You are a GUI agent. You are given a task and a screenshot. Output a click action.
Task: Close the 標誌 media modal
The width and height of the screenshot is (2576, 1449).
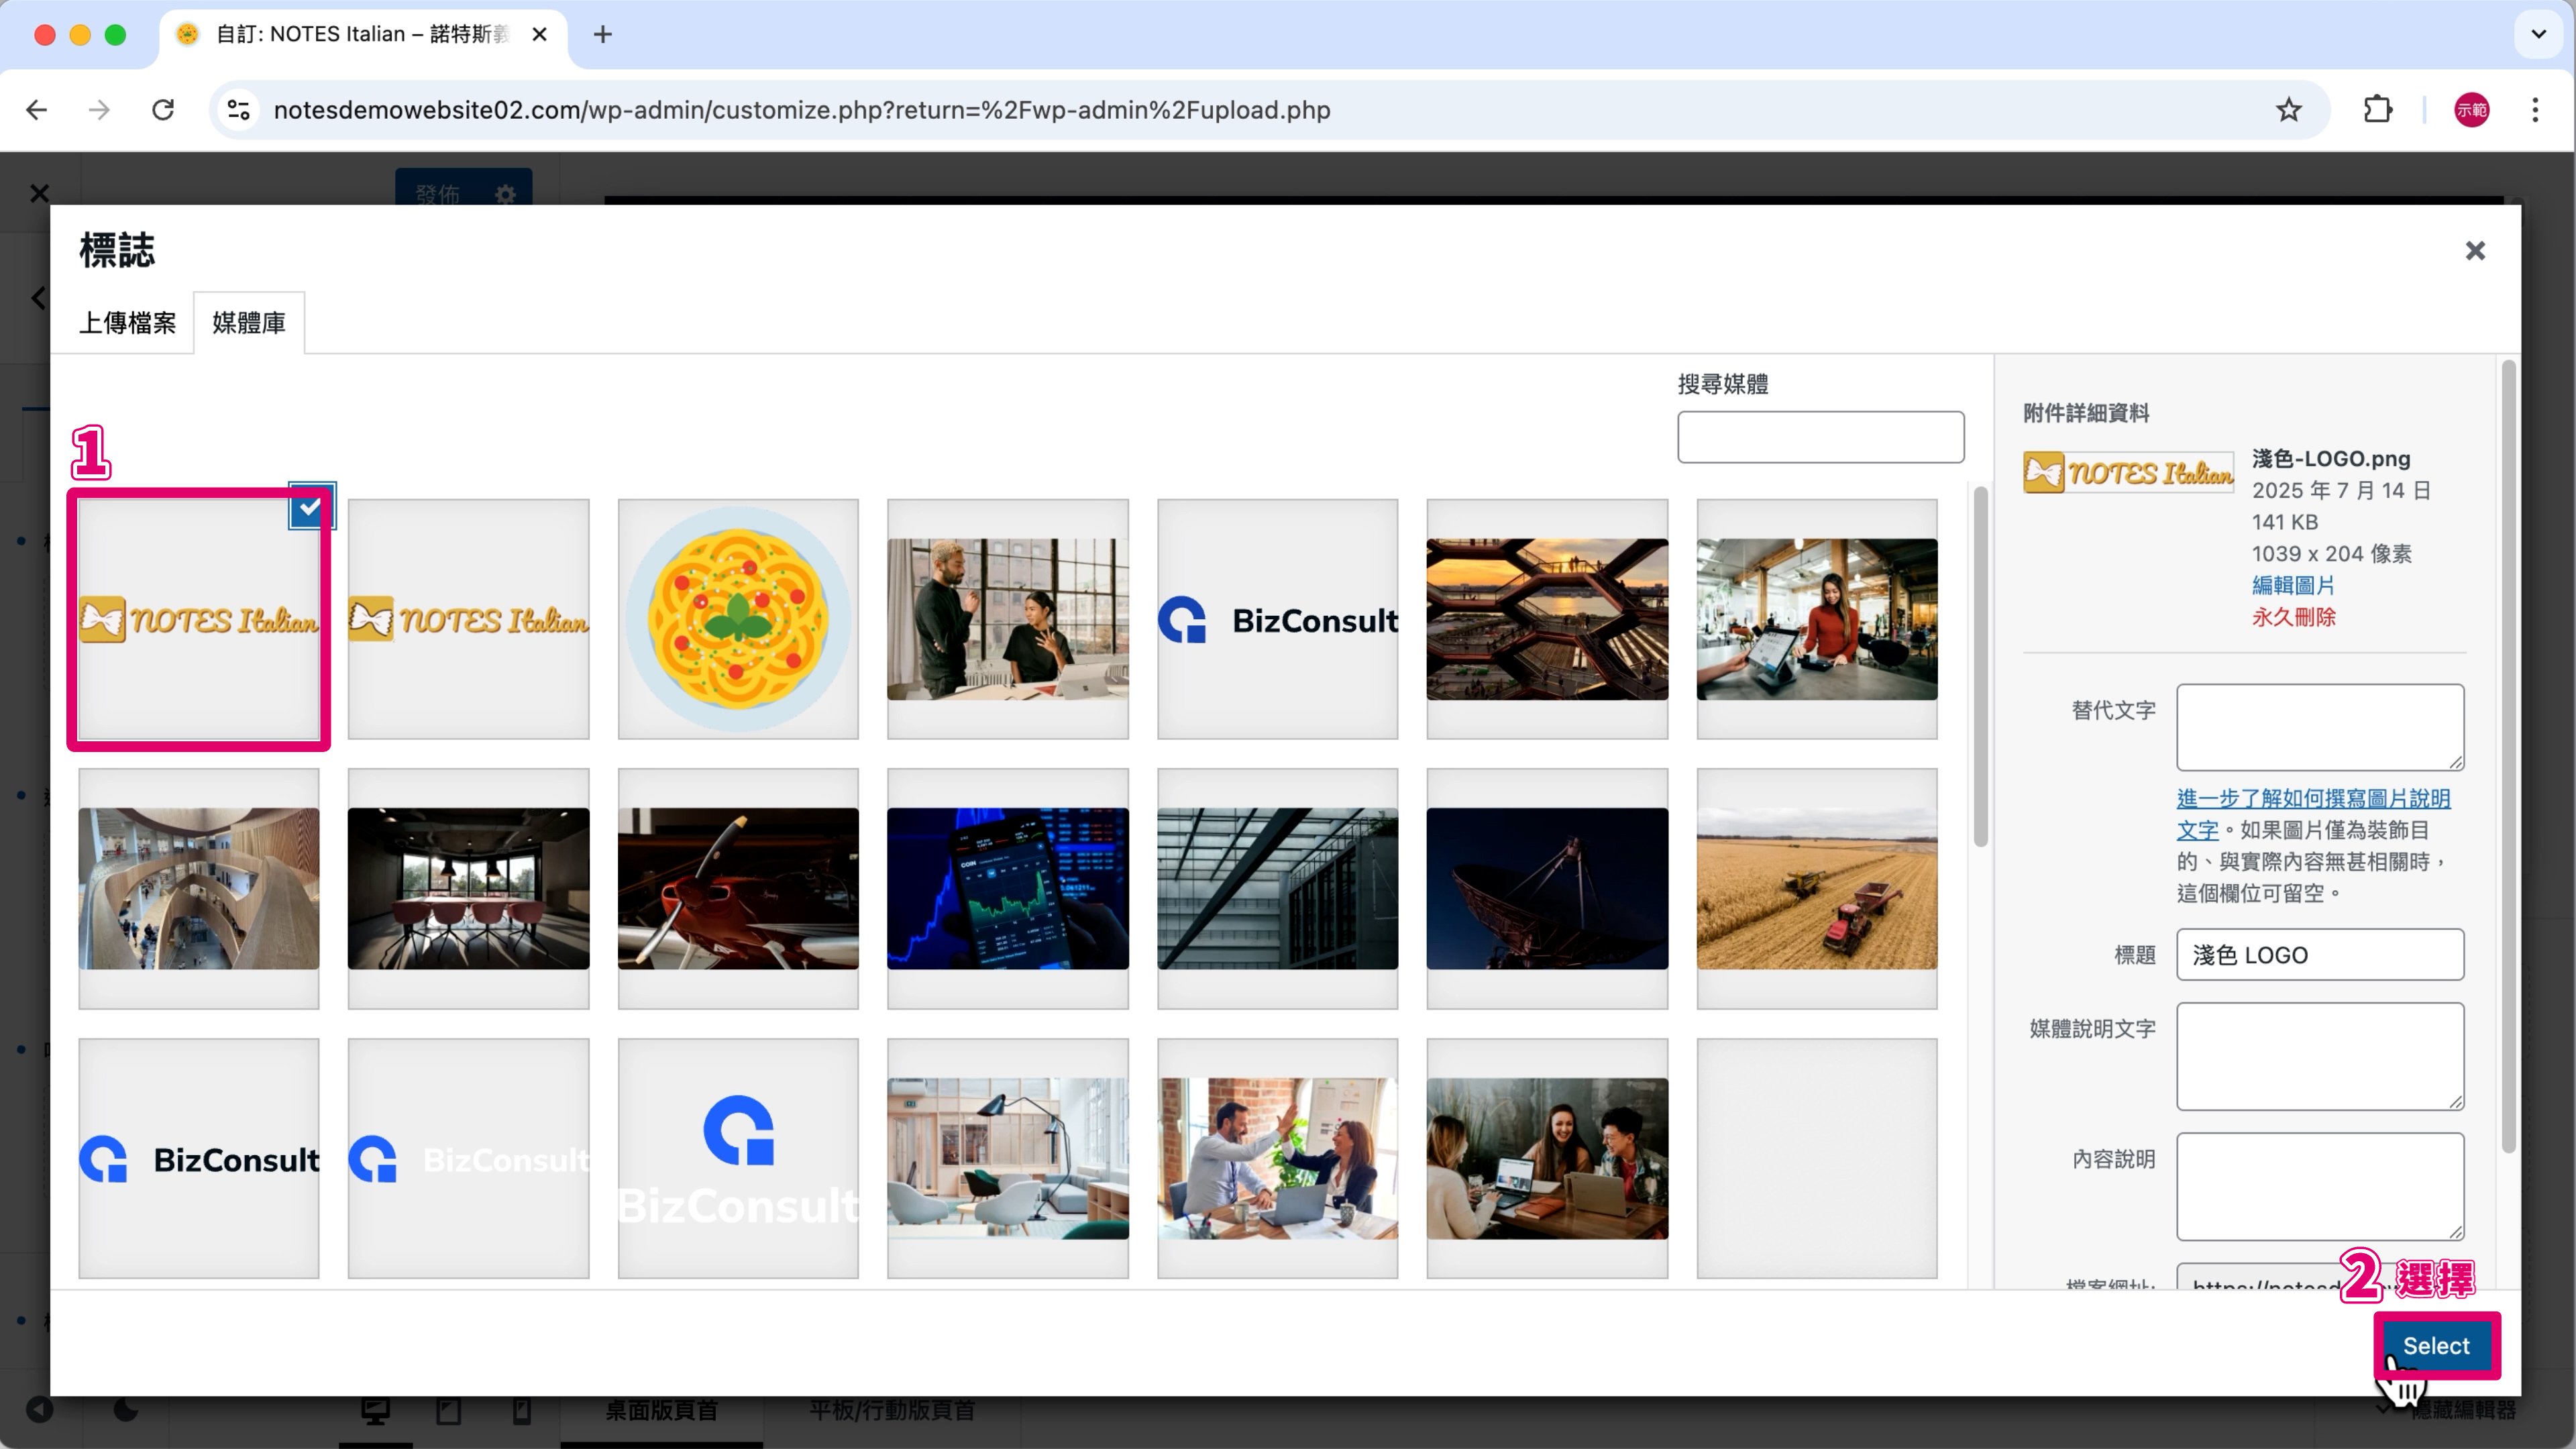(2474, 251)
